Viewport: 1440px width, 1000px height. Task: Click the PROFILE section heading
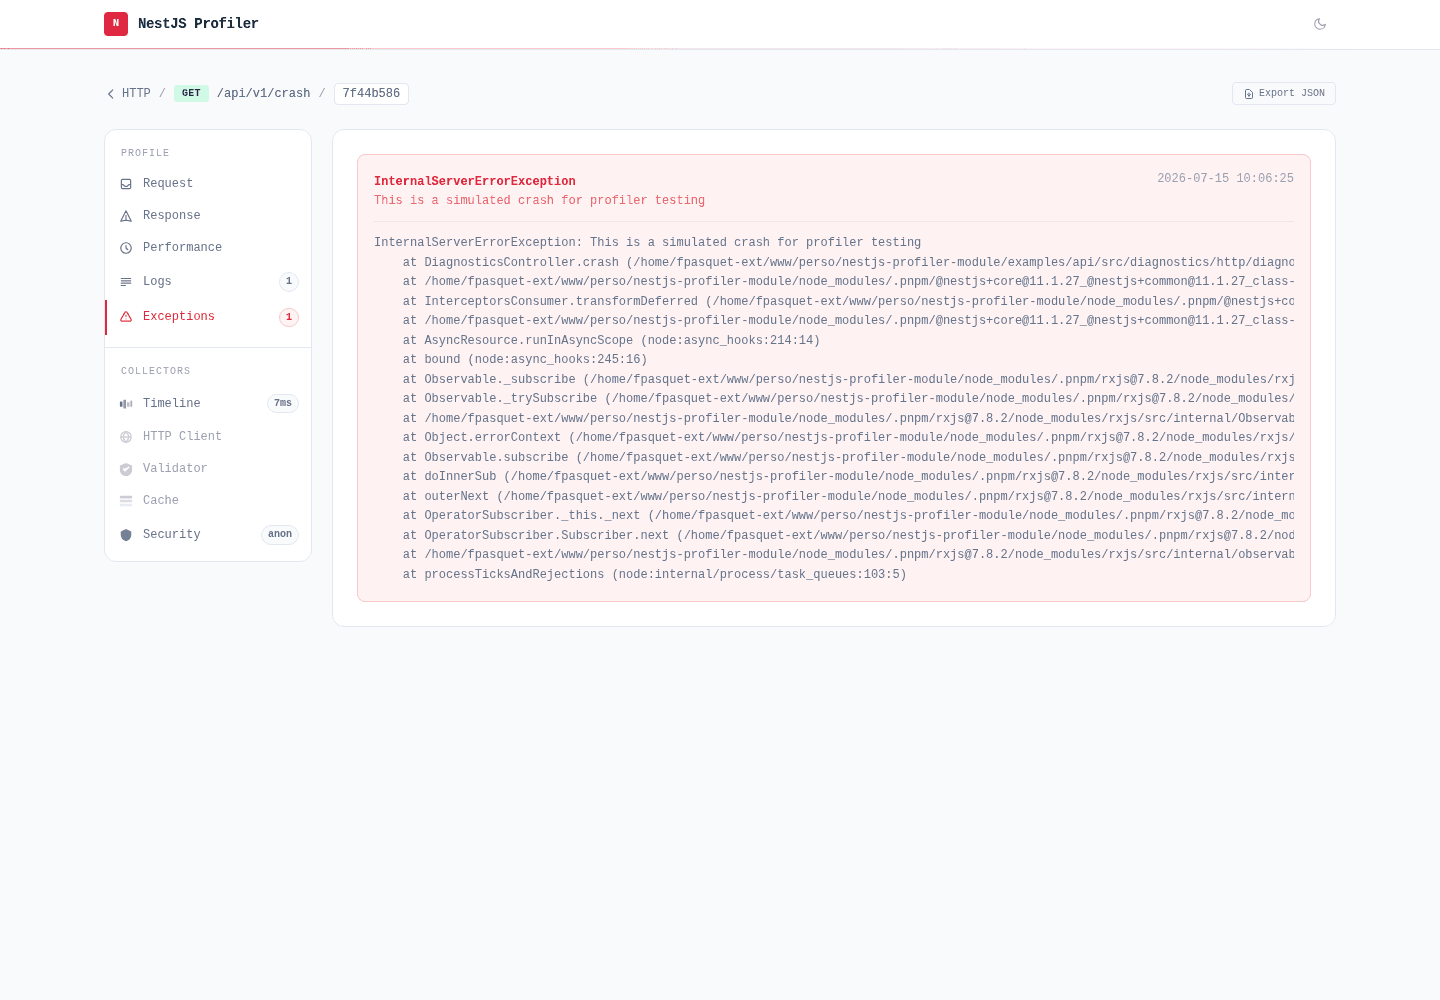coord(145,153)
